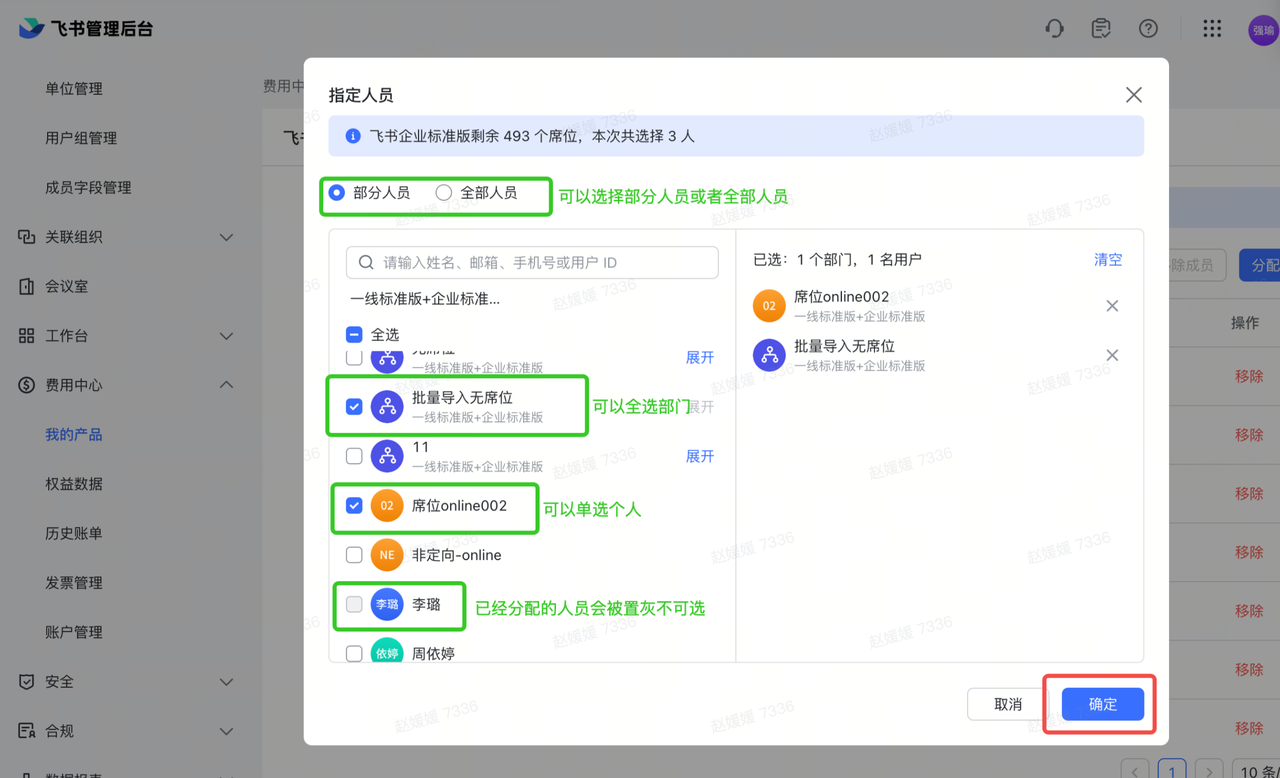Viewport: 1280px width, 778px height.
Task: Open the task checklist icon in header
Action: [1101, 28]
